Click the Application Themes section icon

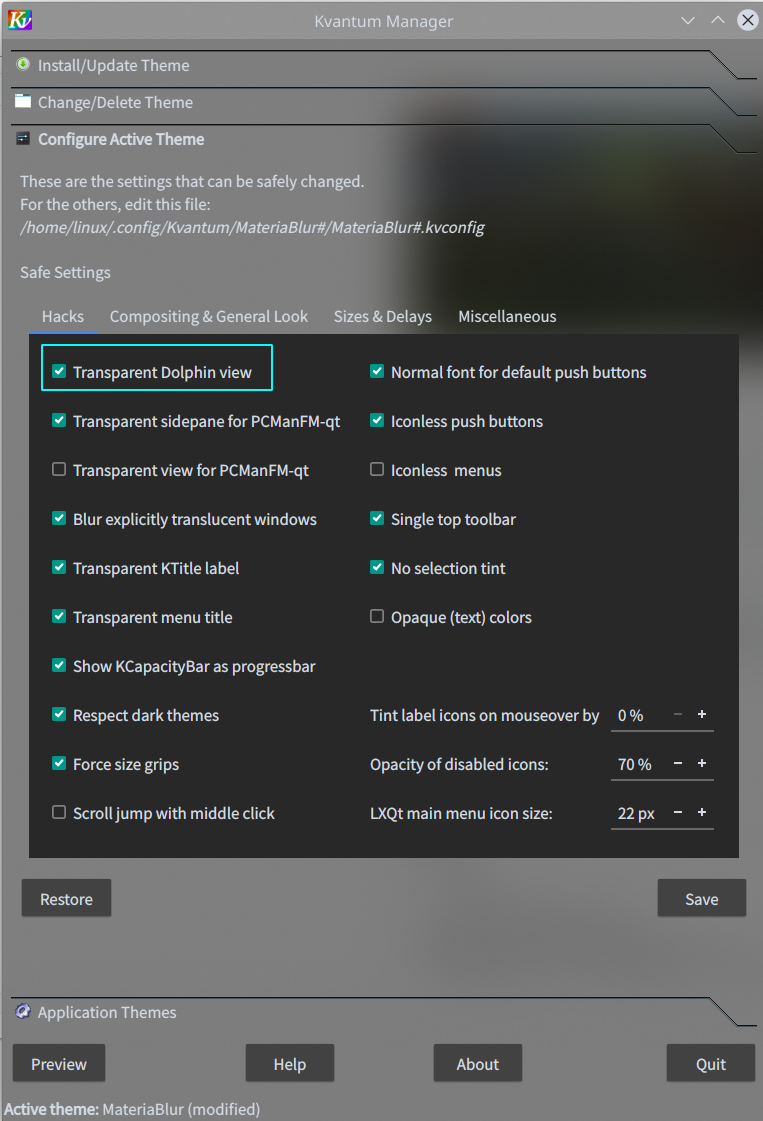point(23,1012)
